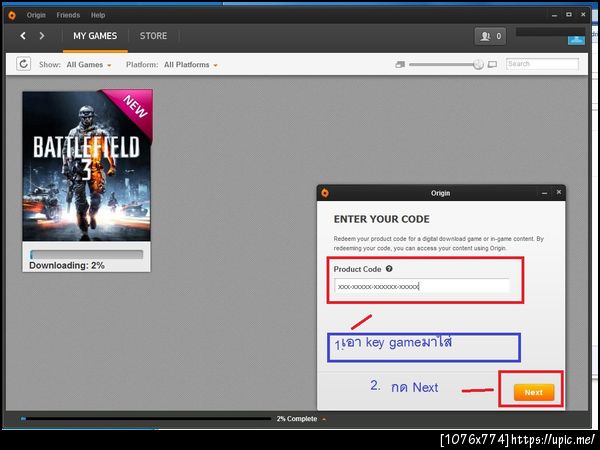Open the Help menu
The height and width of the screenshot is (450, 600).
(x=98, y=15)
